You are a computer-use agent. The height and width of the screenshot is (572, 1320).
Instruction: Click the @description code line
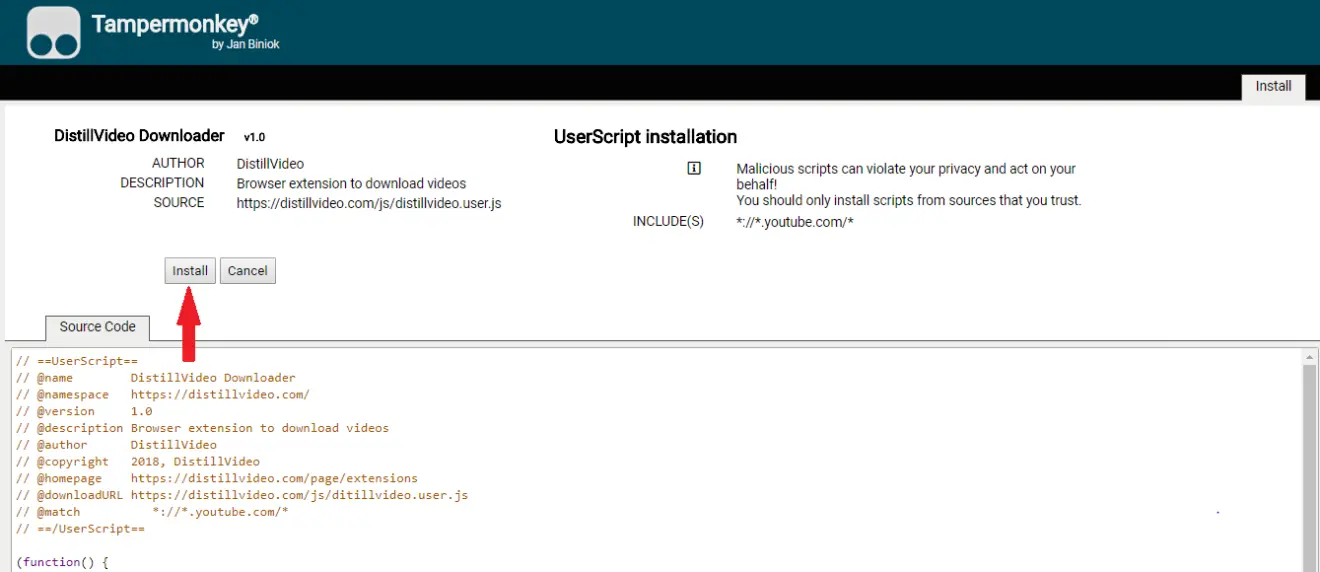(202, 428)
